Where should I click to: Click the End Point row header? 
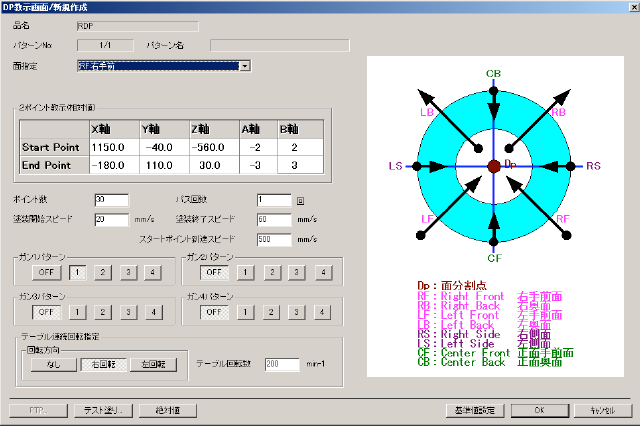coord(54,165)
